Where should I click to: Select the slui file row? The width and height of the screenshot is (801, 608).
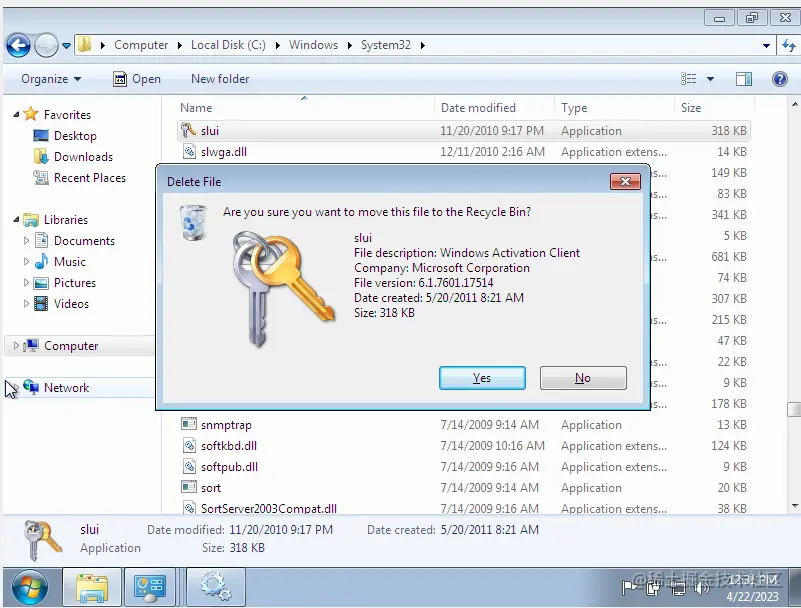coord(464,131)
